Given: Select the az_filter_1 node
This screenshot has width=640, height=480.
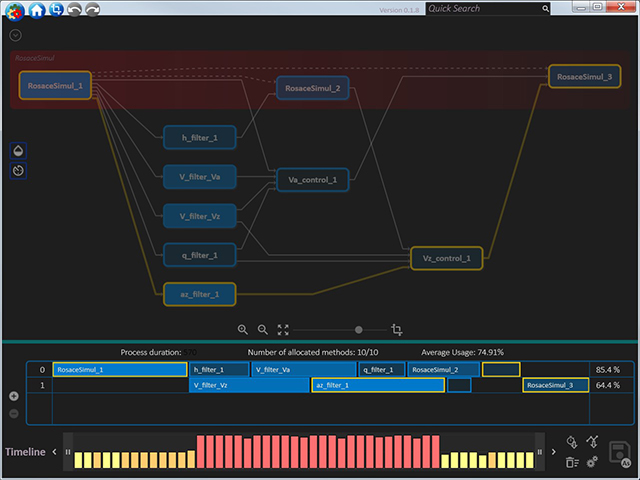Looking at the screenshot, I should [x=200, y=294].
